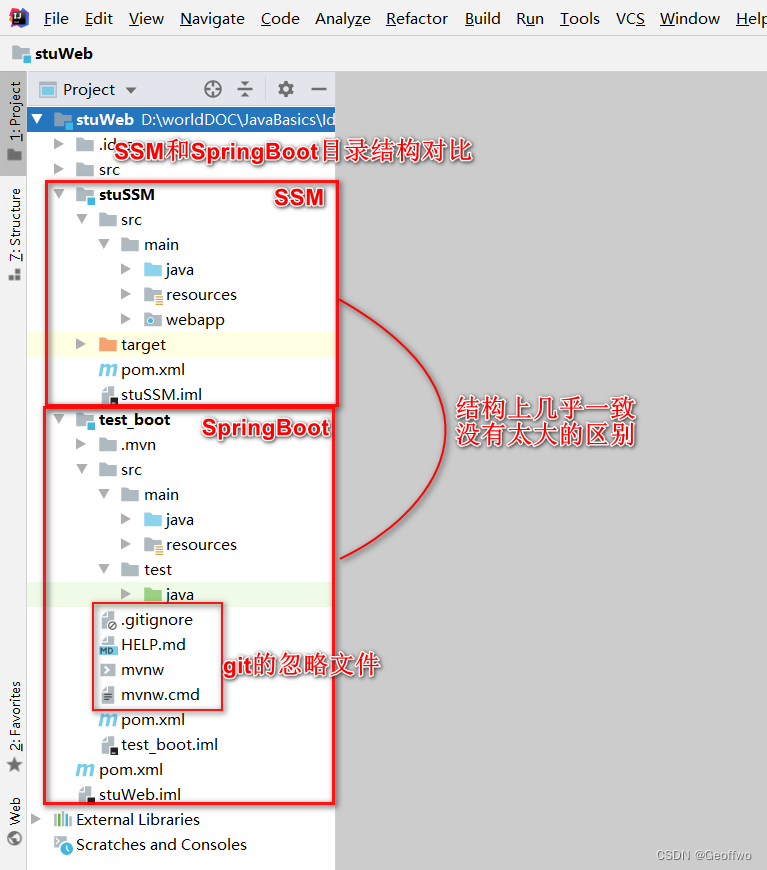The width and height of the screenshot is (767, 870).
Task: Open the Project view dropdown arrow
Action: (131, 90)
